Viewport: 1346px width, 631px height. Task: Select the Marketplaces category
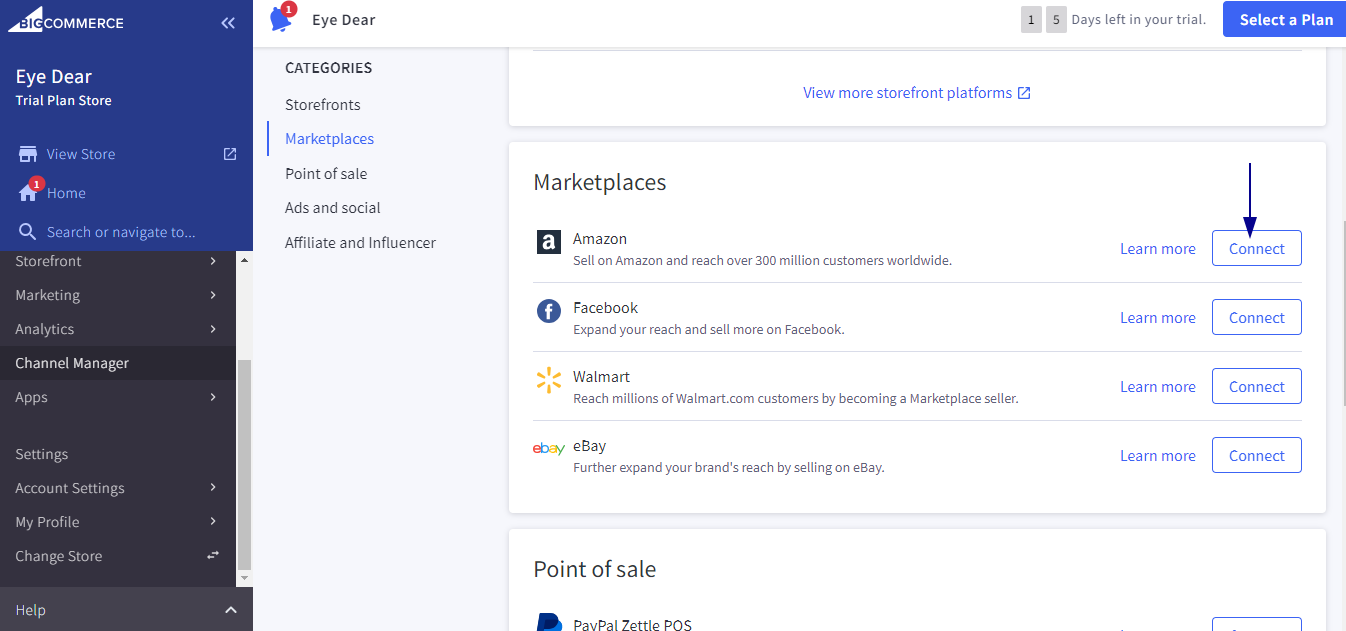pos(330,139)
